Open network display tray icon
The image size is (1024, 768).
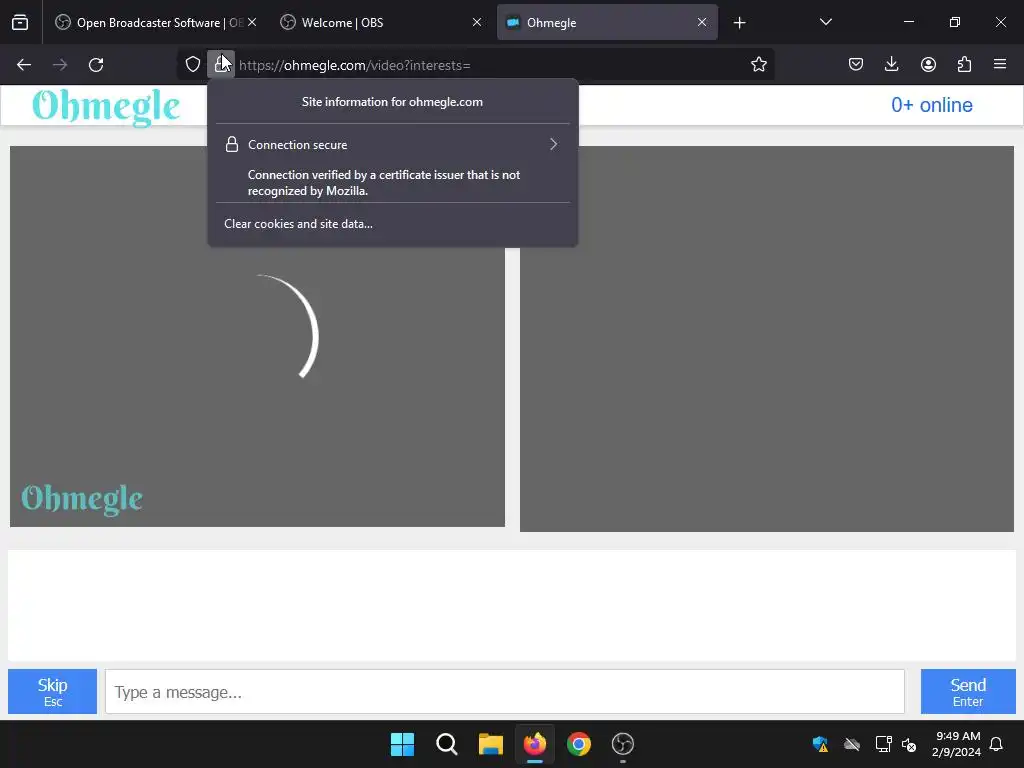[883, 744]
